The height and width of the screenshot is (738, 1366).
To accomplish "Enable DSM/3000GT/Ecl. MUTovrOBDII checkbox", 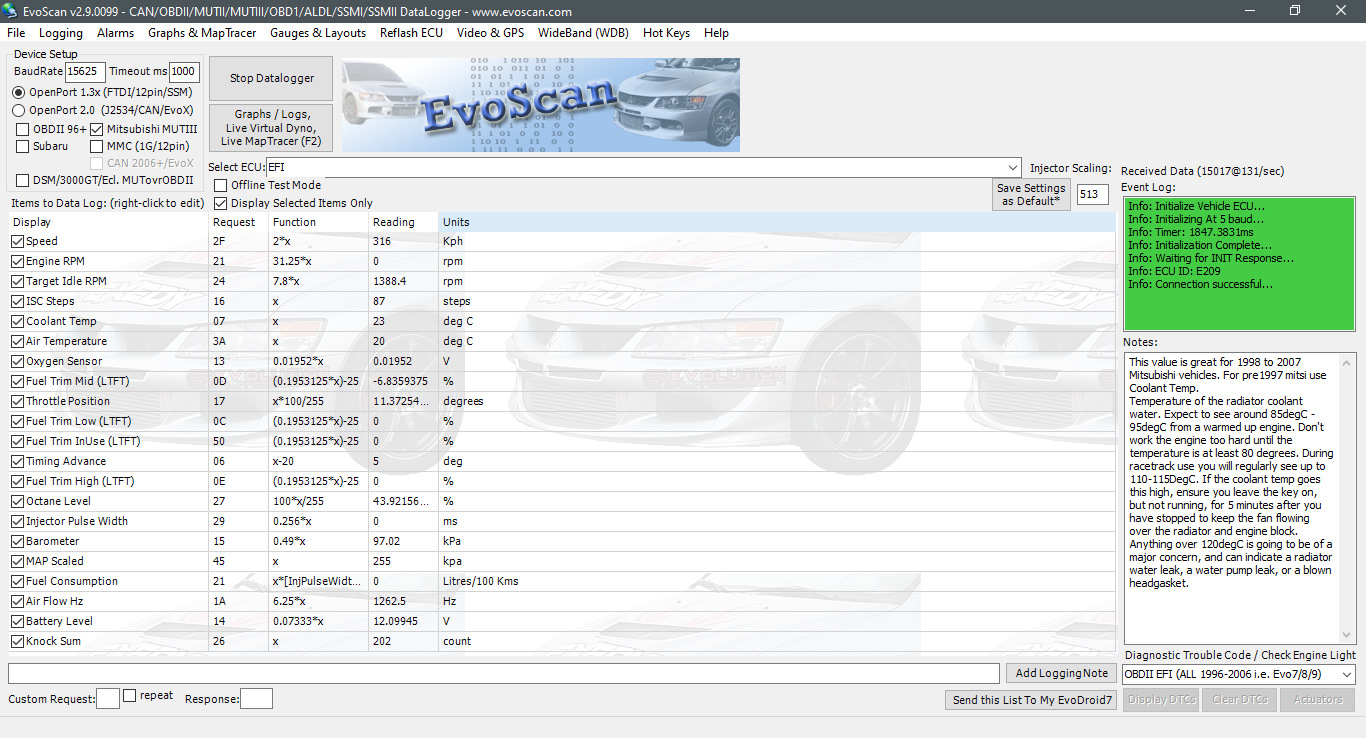I will pos(23,181).
